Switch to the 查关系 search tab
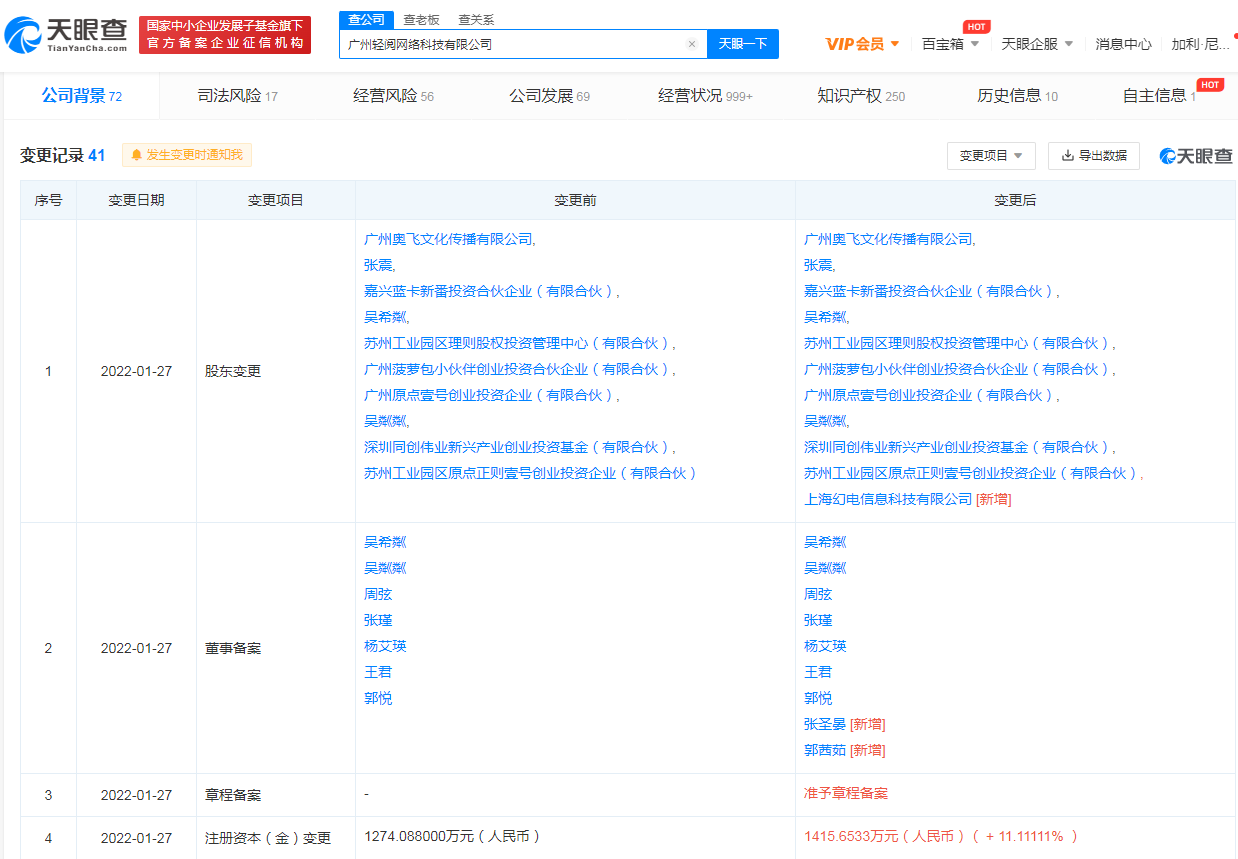Screen dimensions: 1238x859 tap(476, 20)
